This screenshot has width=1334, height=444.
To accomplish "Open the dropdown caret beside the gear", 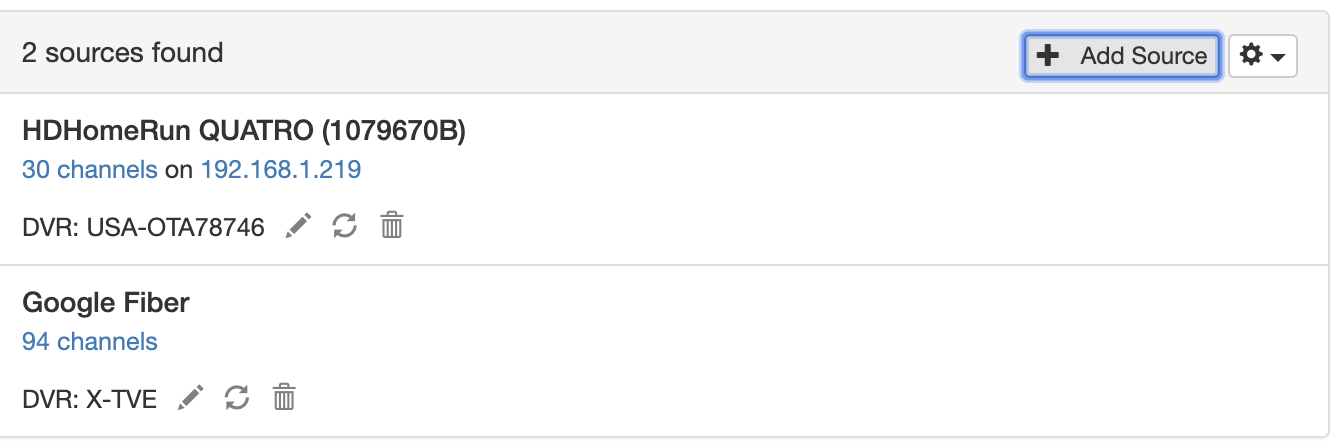I will tap(1278, 58).
